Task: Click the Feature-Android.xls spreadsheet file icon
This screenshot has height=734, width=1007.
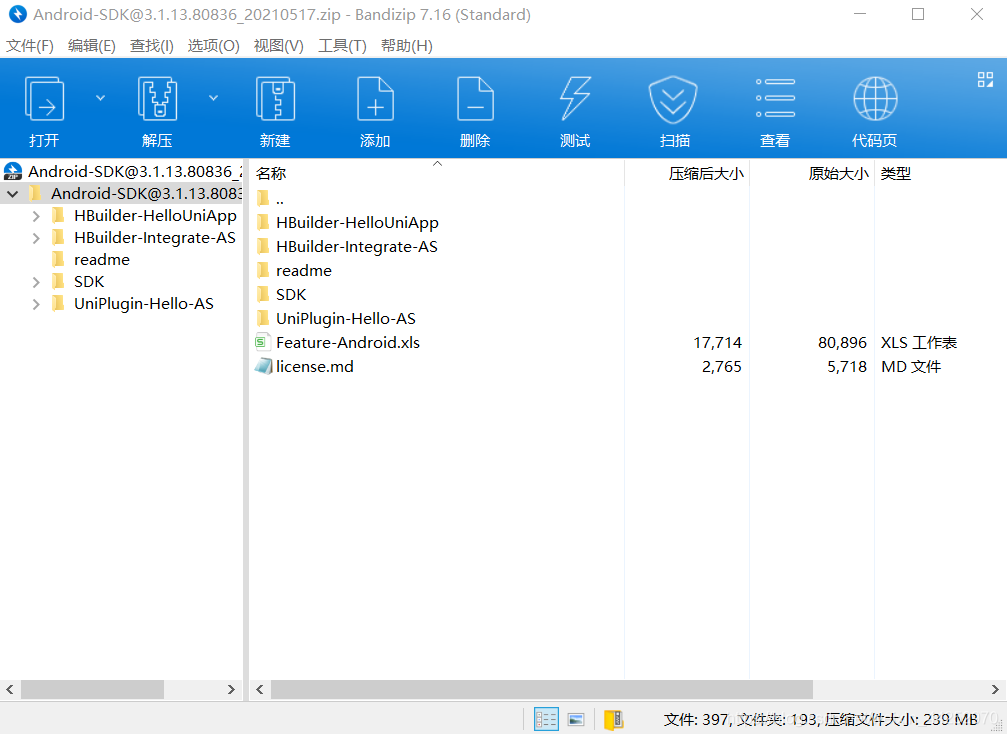Action: coord(261,342)
